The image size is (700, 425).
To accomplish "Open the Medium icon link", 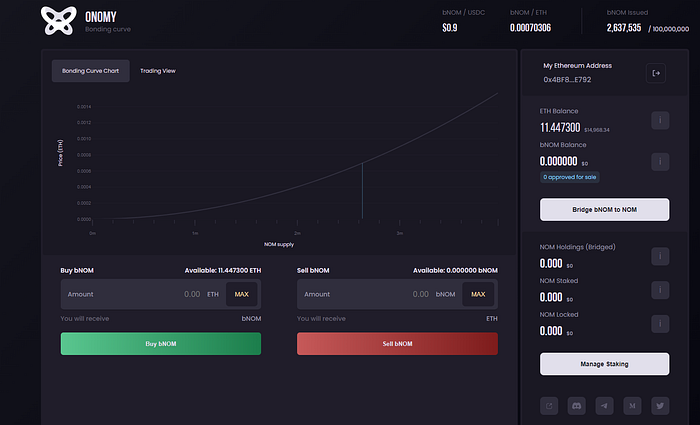I will click(632, 406).
